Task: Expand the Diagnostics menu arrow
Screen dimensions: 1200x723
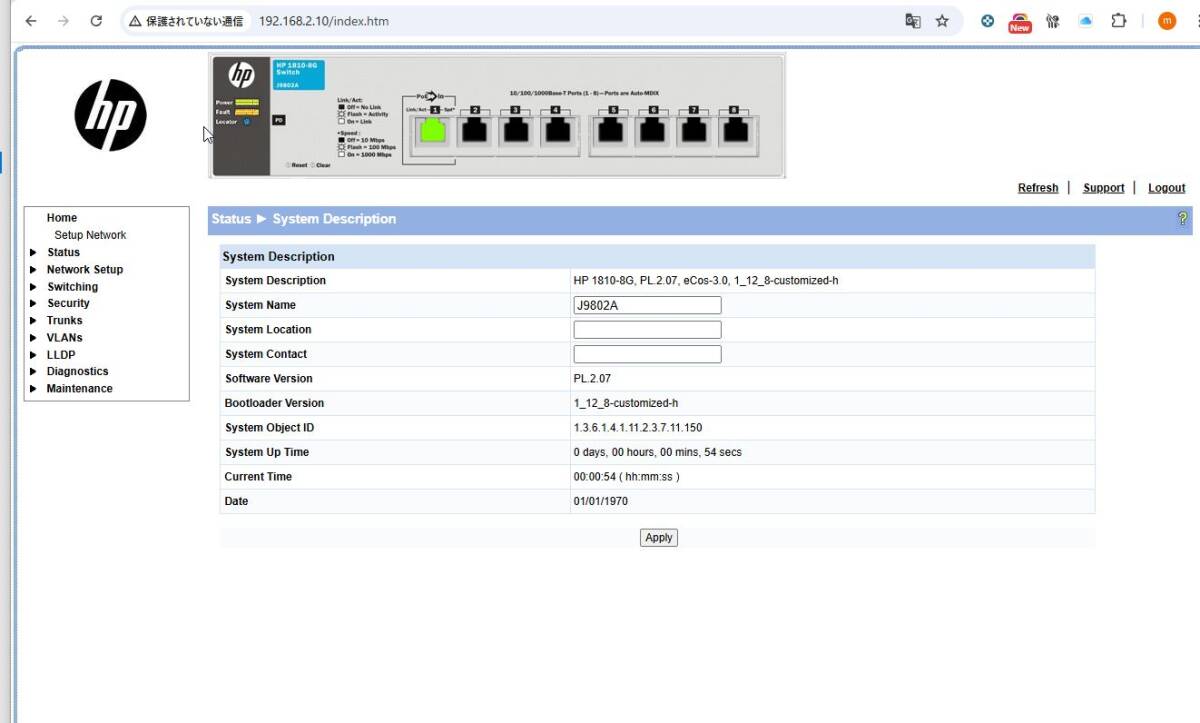Action: coord(33,372)
